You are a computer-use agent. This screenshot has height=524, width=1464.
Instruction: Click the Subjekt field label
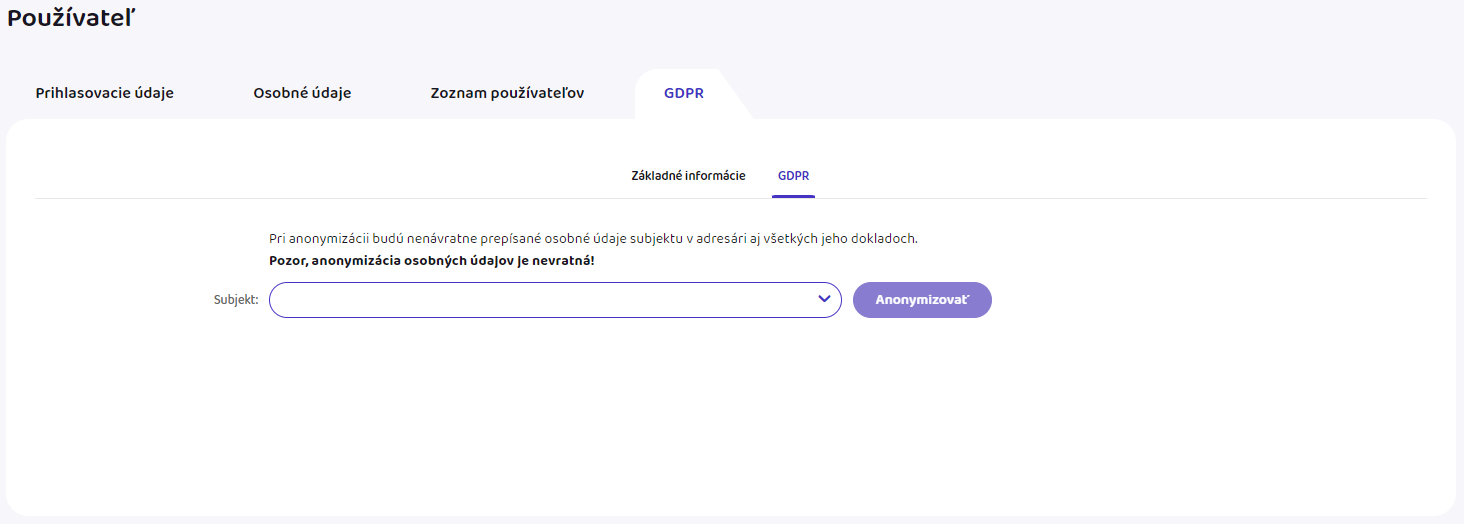coord(236,300)
